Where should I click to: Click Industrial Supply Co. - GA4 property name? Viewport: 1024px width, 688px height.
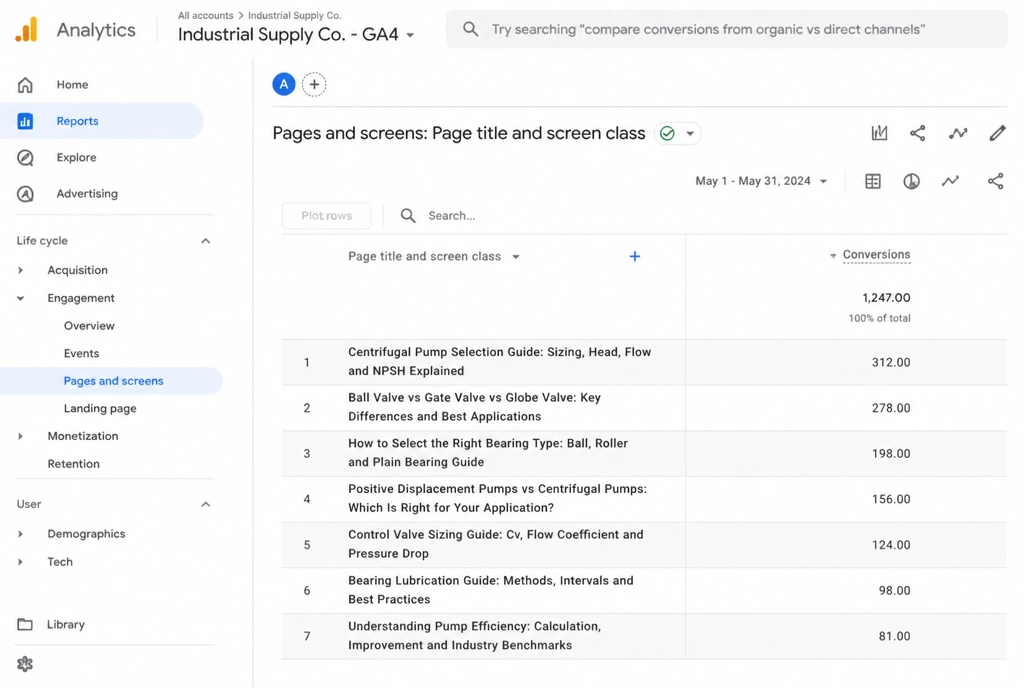[x=288, y=35]
